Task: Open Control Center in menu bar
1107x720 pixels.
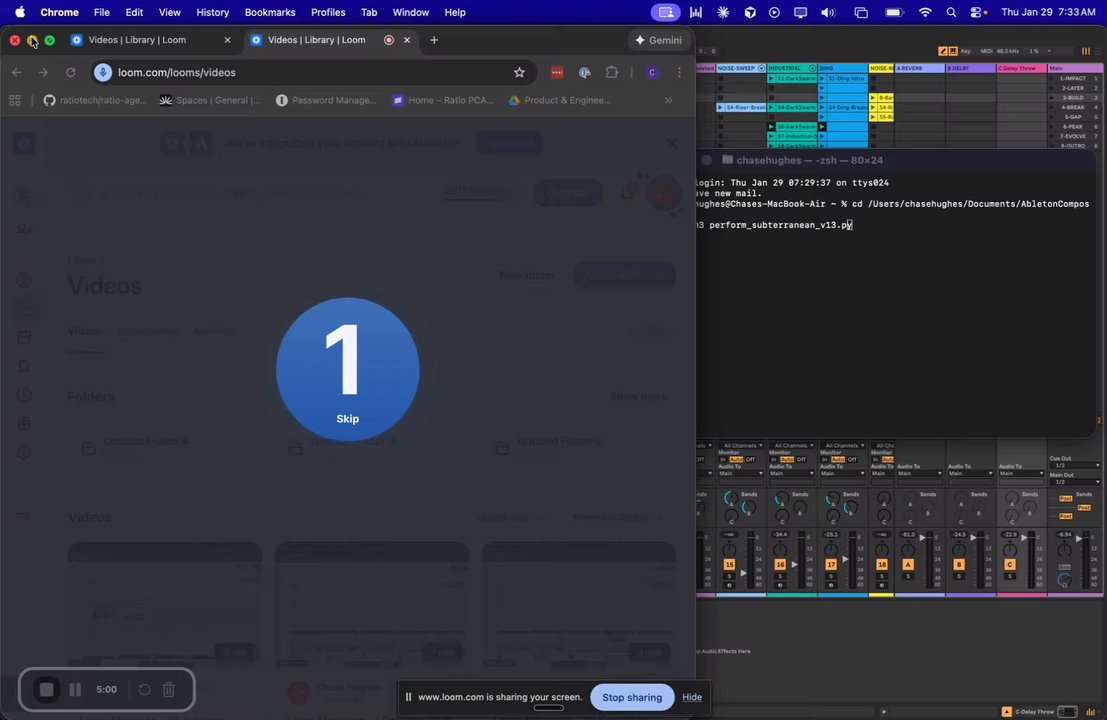Action: coord(978,12)
